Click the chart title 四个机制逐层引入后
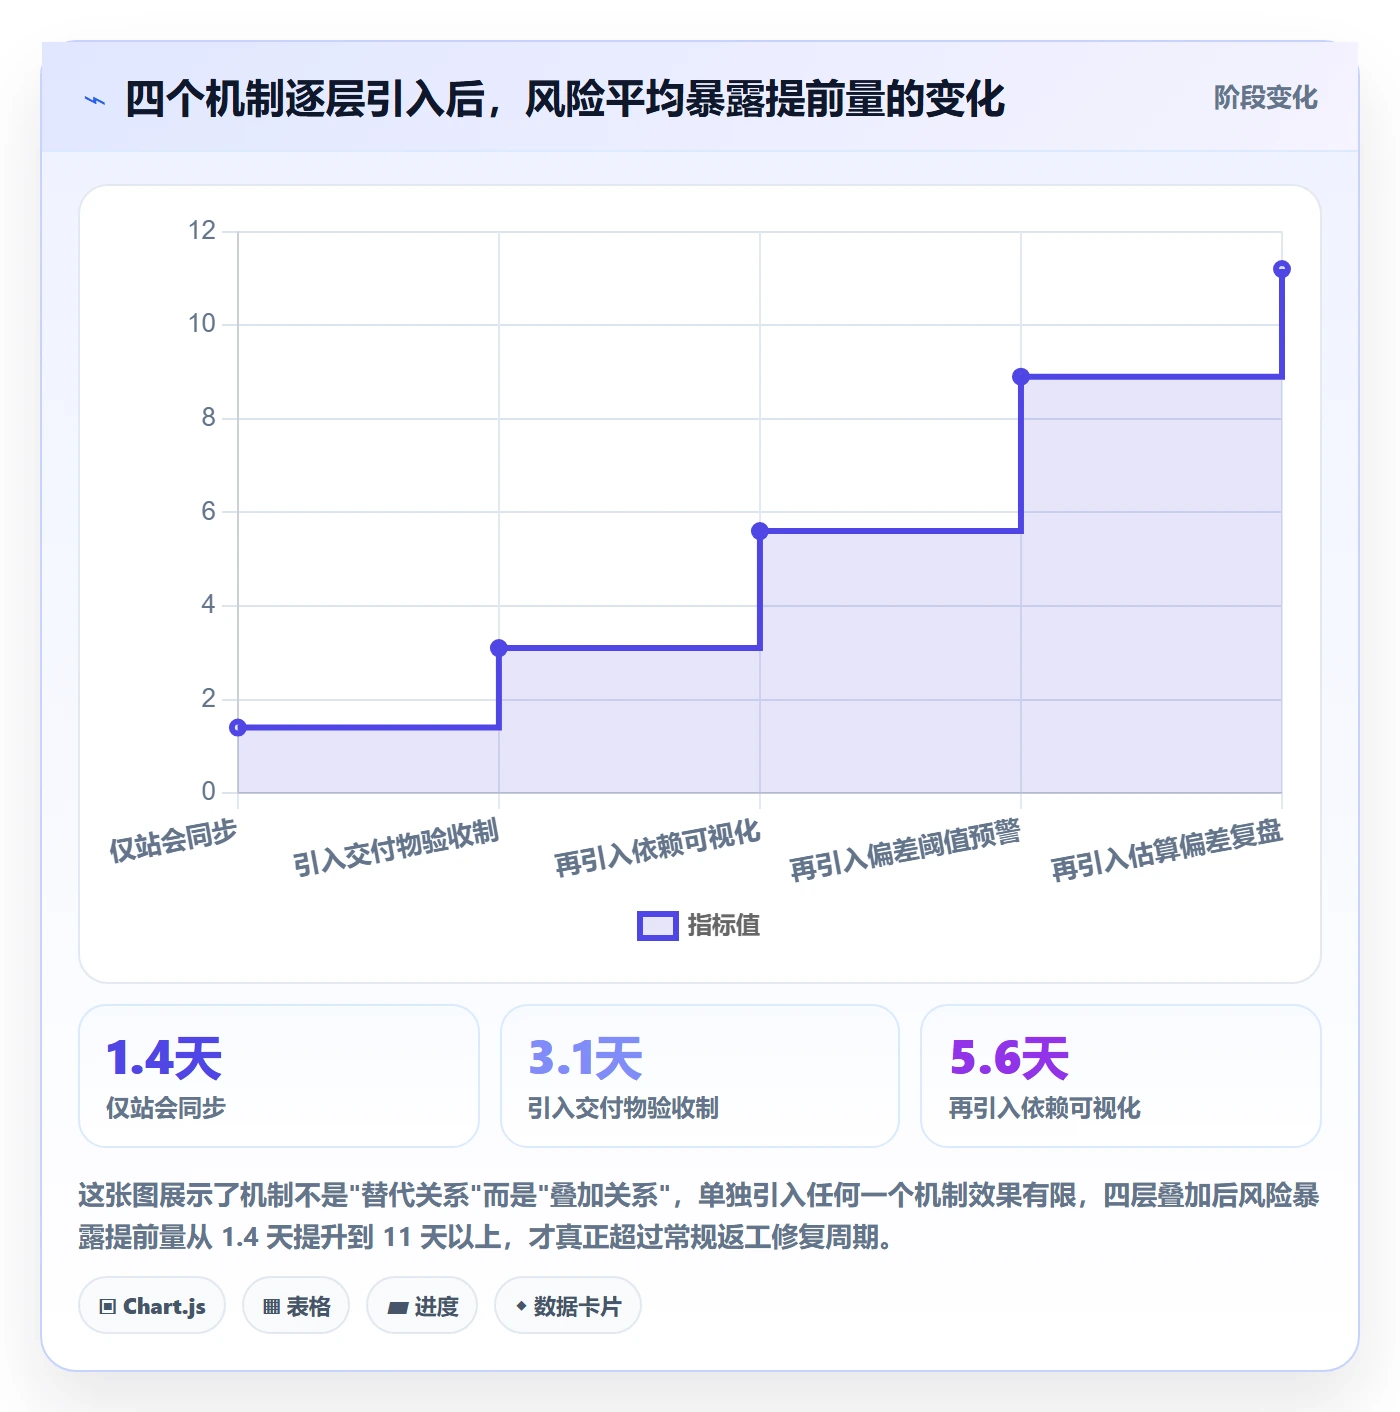The image size is (1400, 1412). (x=565, y=99)
